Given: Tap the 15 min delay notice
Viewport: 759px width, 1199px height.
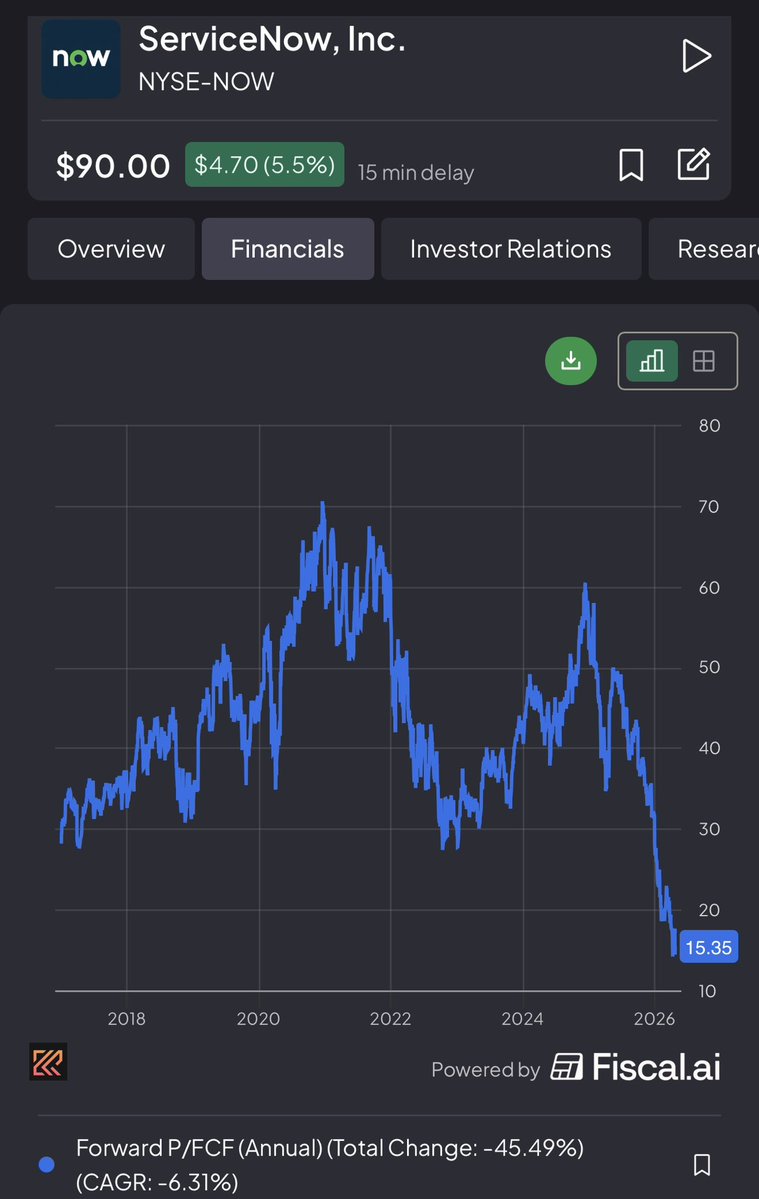Looking at the screenshot, I should [x=416, y=173].
